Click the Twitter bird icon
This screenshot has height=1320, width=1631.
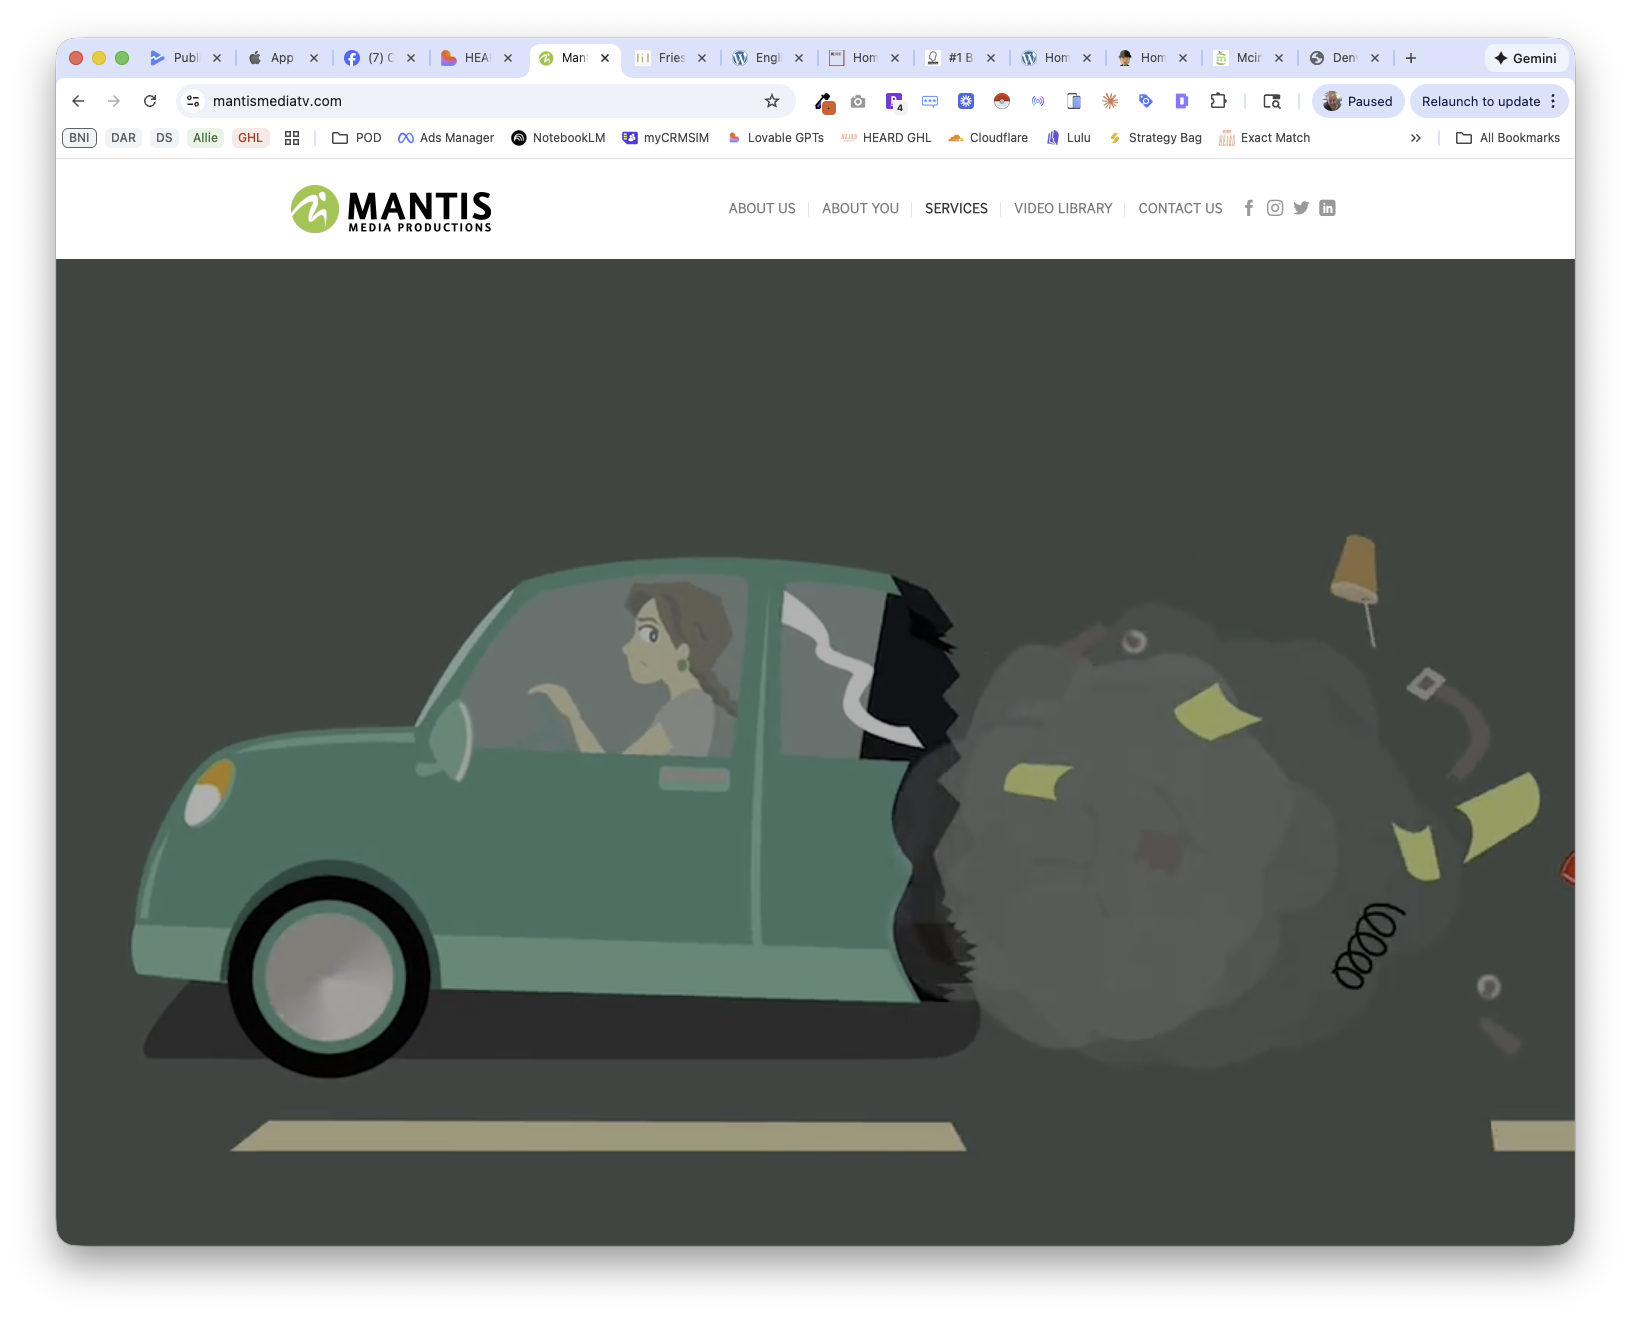point(1301,208)
